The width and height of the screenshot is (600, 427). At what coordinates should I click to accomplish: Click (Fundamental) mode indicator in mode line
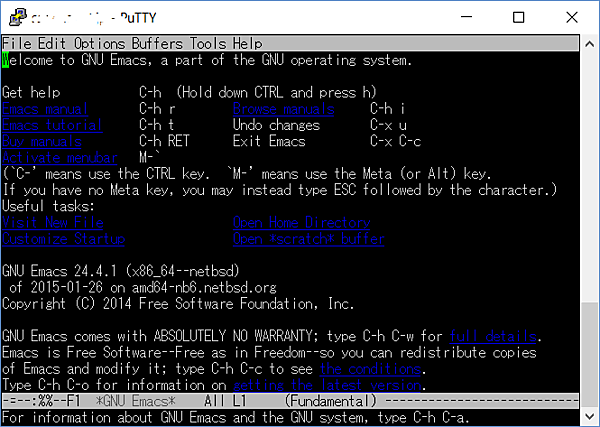click(331, 401)
